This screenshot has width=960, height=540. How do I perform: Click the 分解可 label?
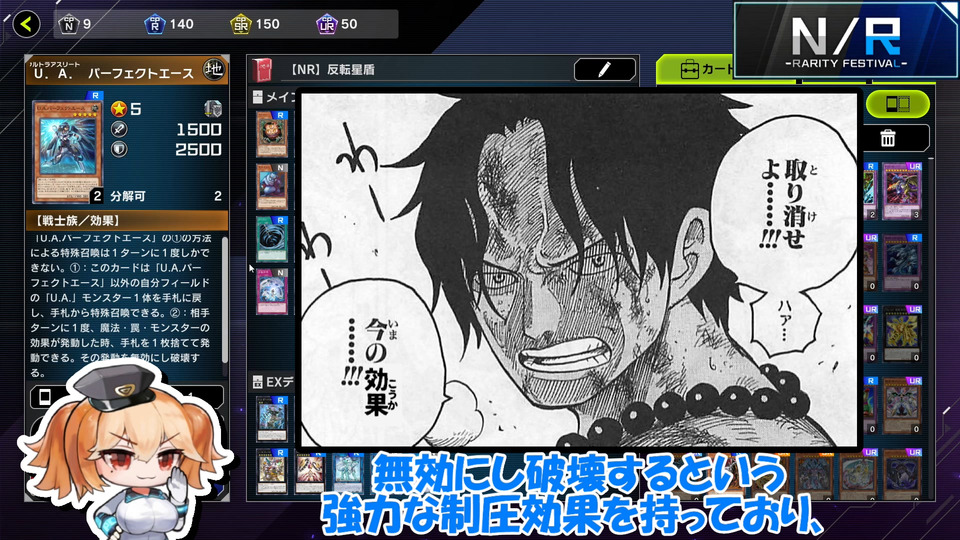tap(128, 196)
